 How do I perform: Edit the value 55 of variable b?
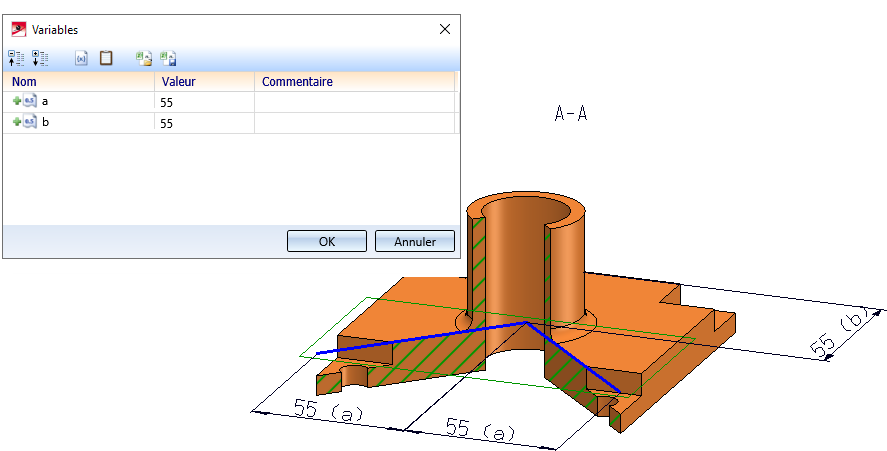[204, 123]
